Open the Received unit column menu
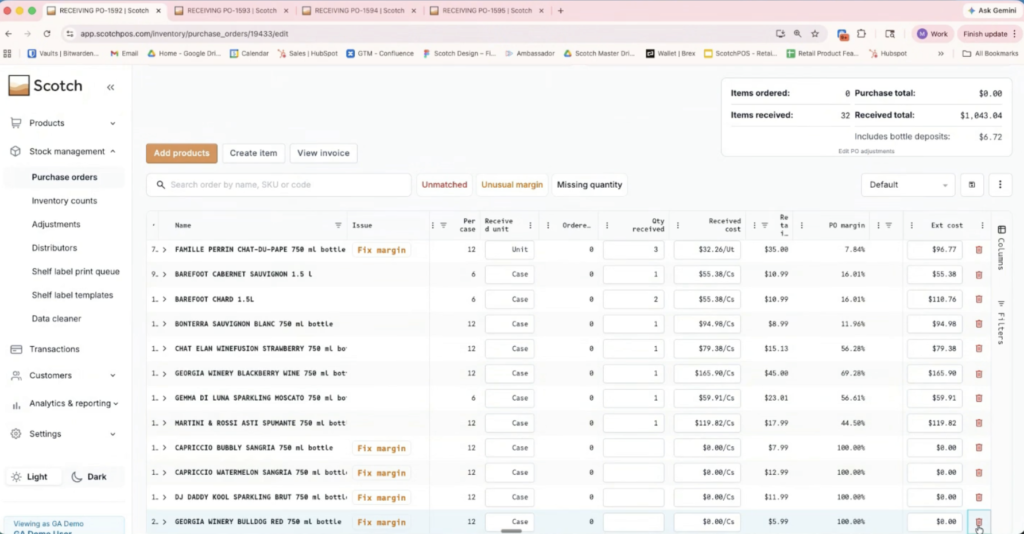The width and height of the screenshot is (1024, 534). tap(530, 225)
